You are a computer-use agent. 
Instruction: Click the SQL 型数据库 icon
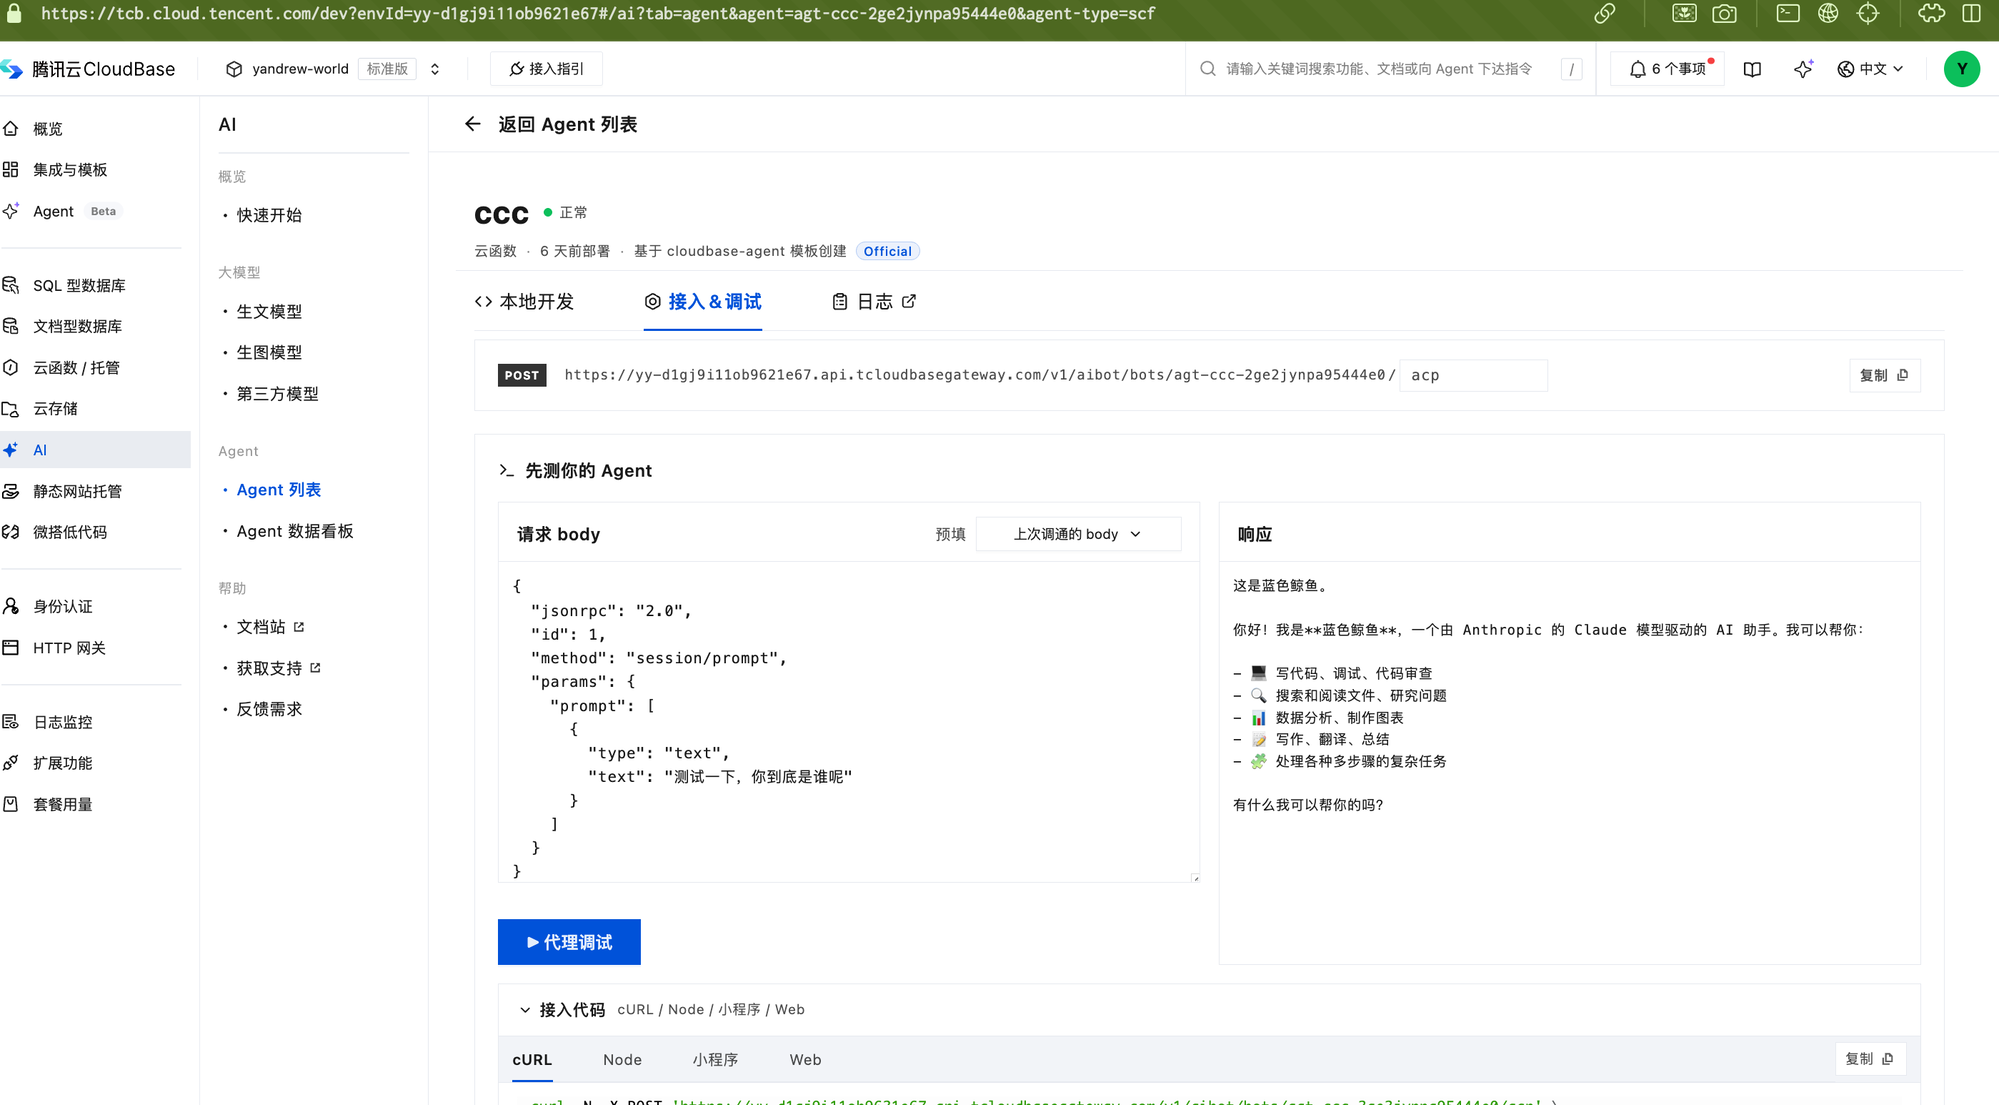[x=11, y=285]
